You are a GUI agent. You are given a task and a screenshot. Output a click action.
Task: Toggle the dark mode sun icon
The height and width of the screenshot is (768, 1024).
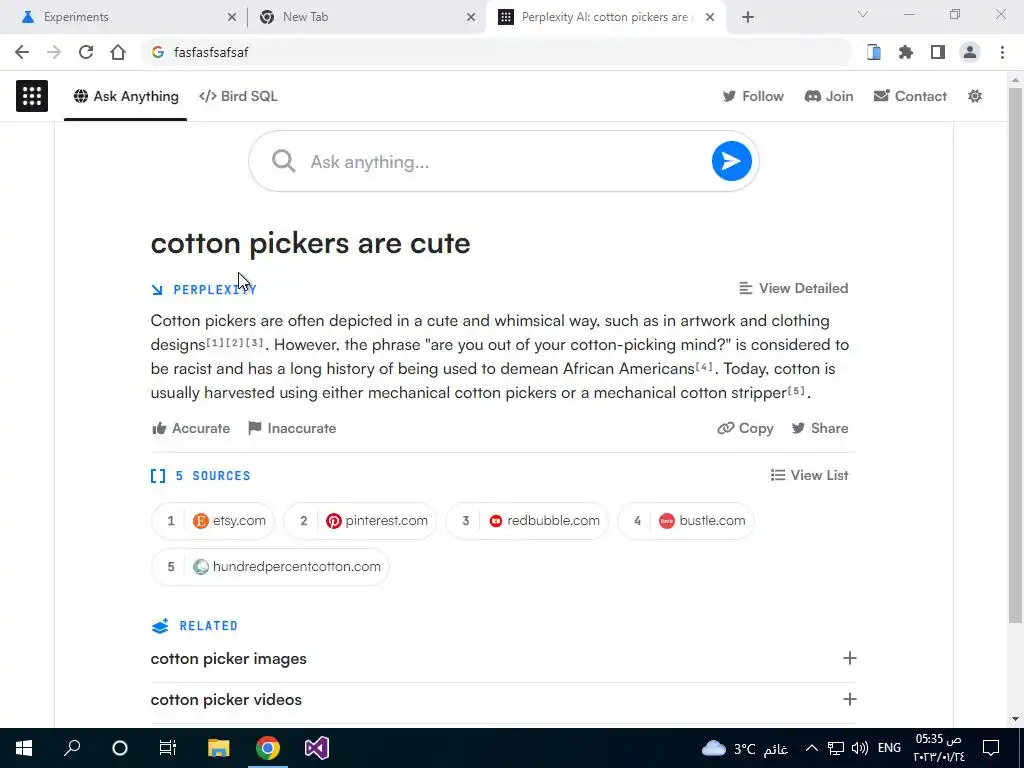click(x=974, y=96)
